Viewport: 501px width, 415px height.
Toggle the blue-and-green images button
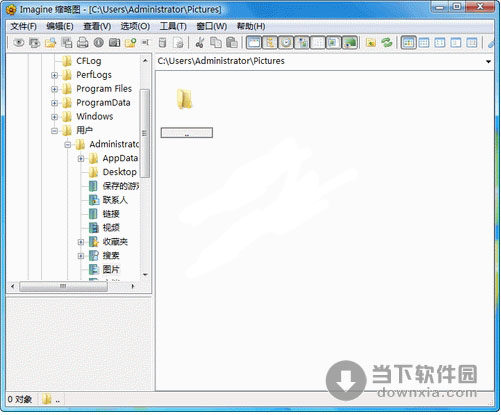pos(302,42)
